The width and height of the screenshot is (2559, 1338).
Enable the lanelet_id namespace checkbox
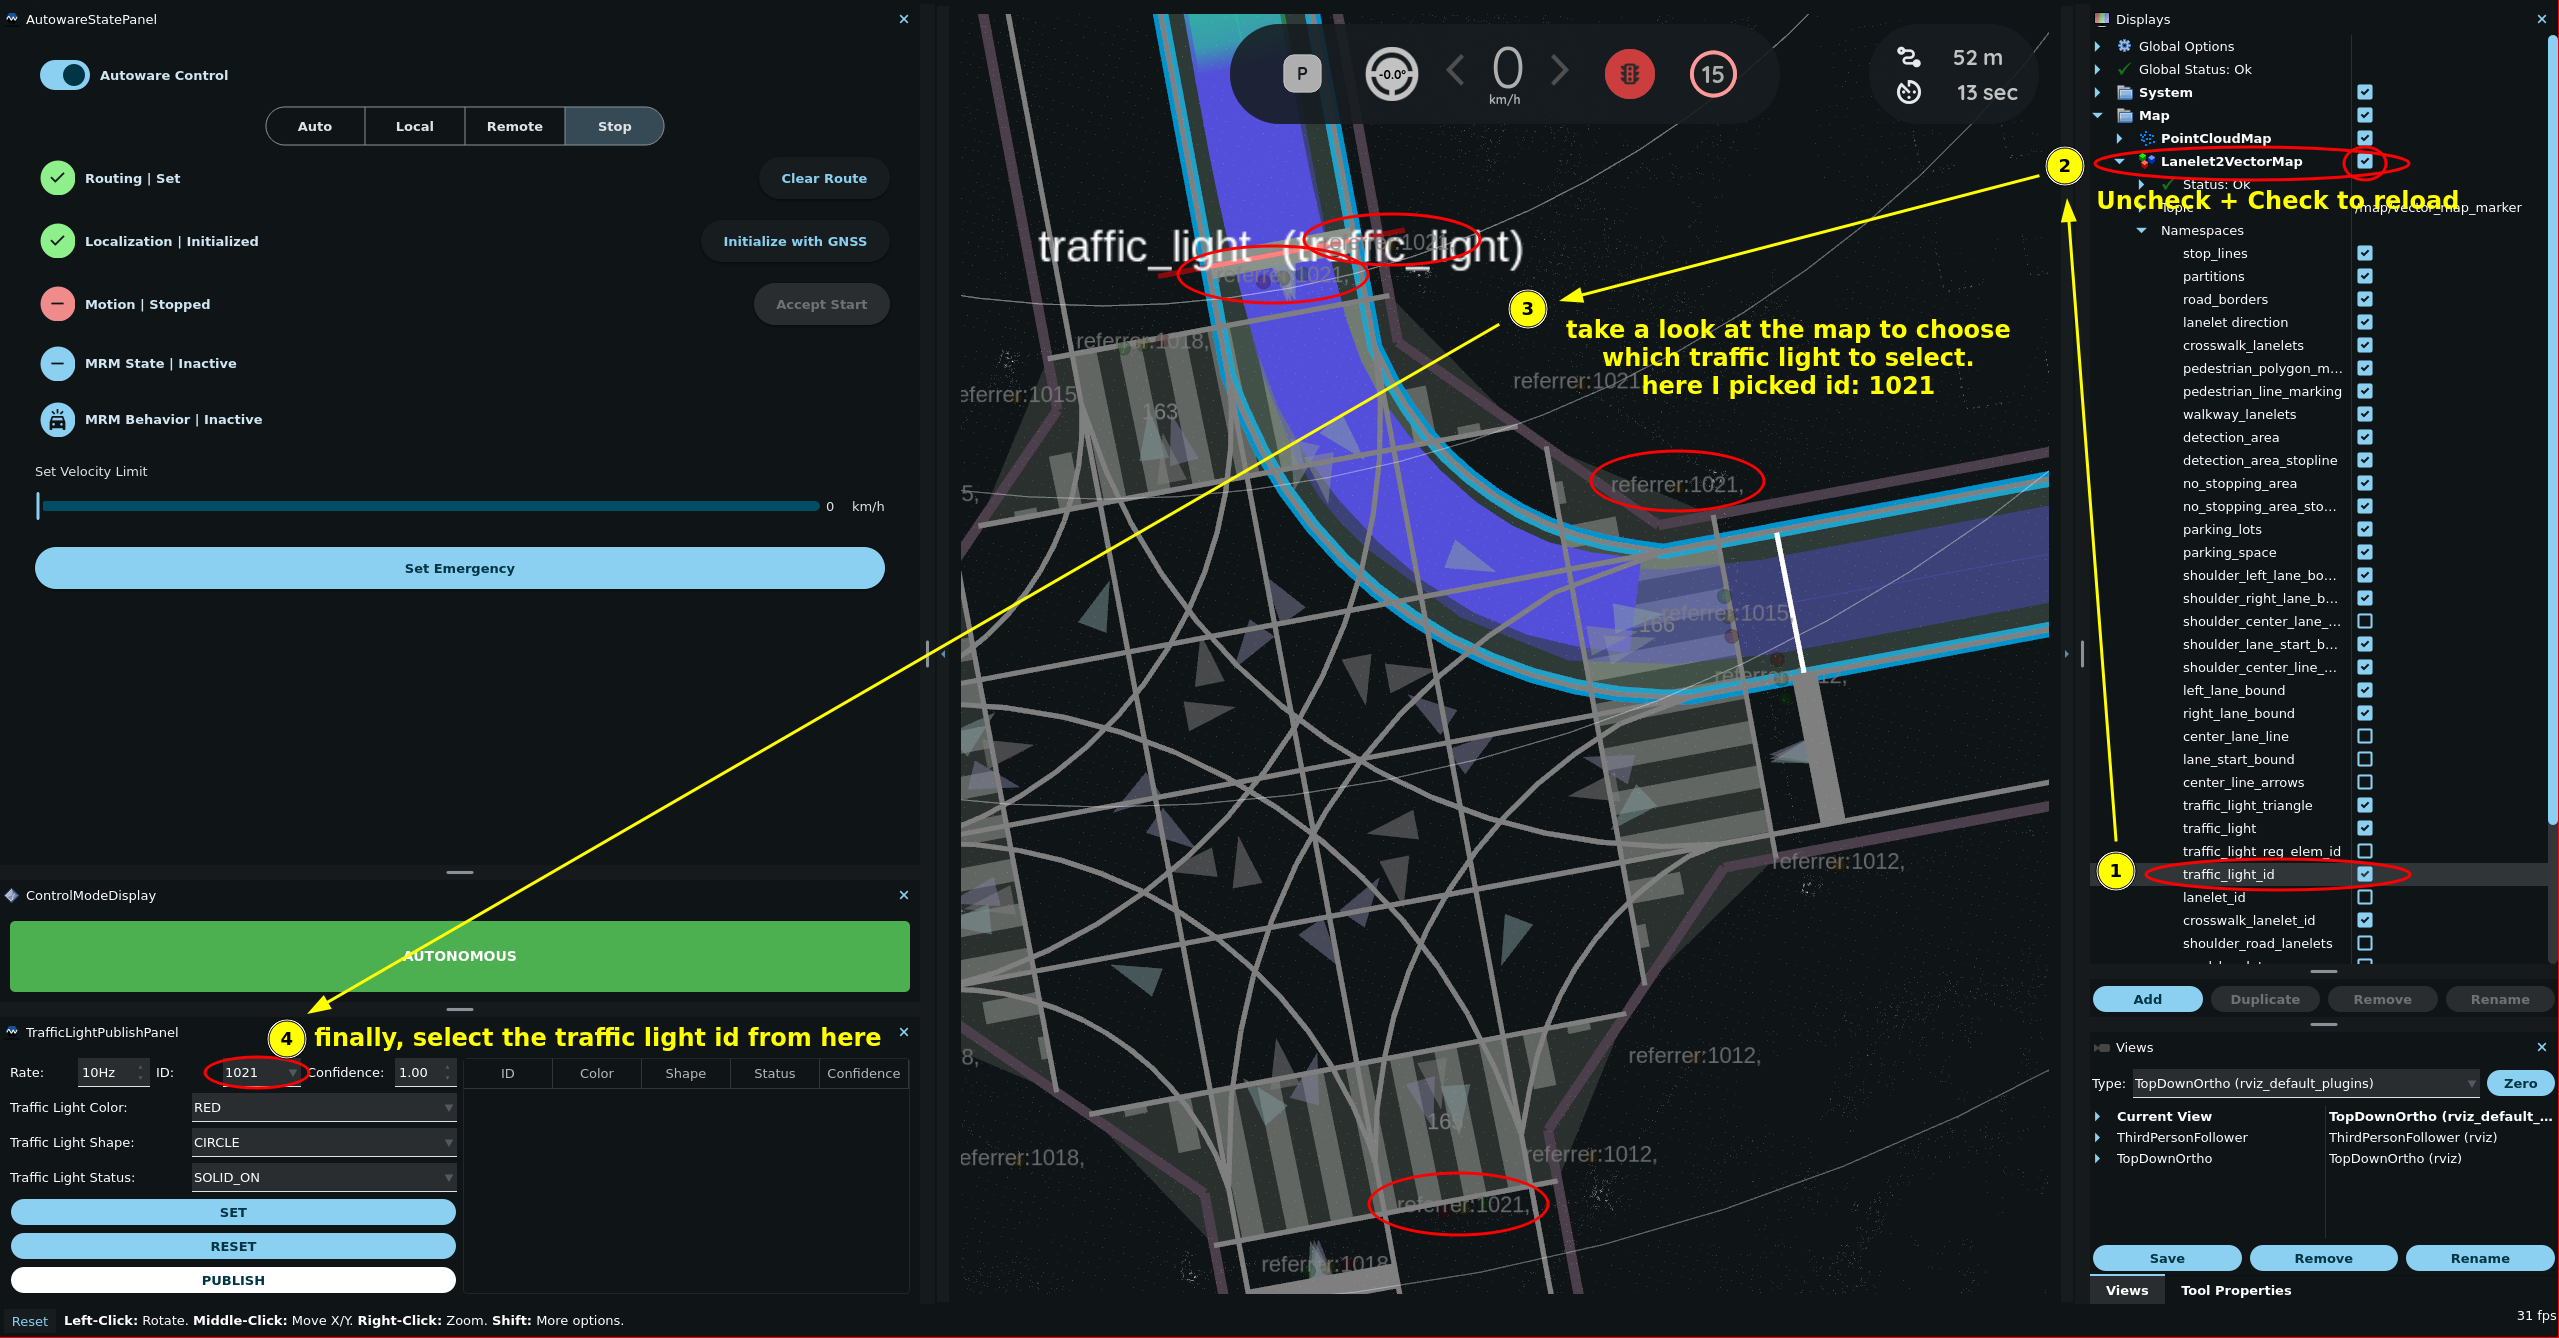[2364, 897]
